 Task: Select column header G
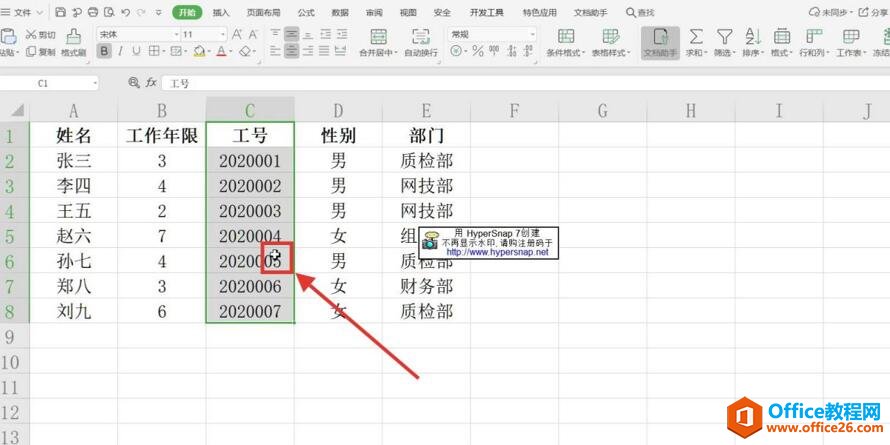(x=603, y=110)
